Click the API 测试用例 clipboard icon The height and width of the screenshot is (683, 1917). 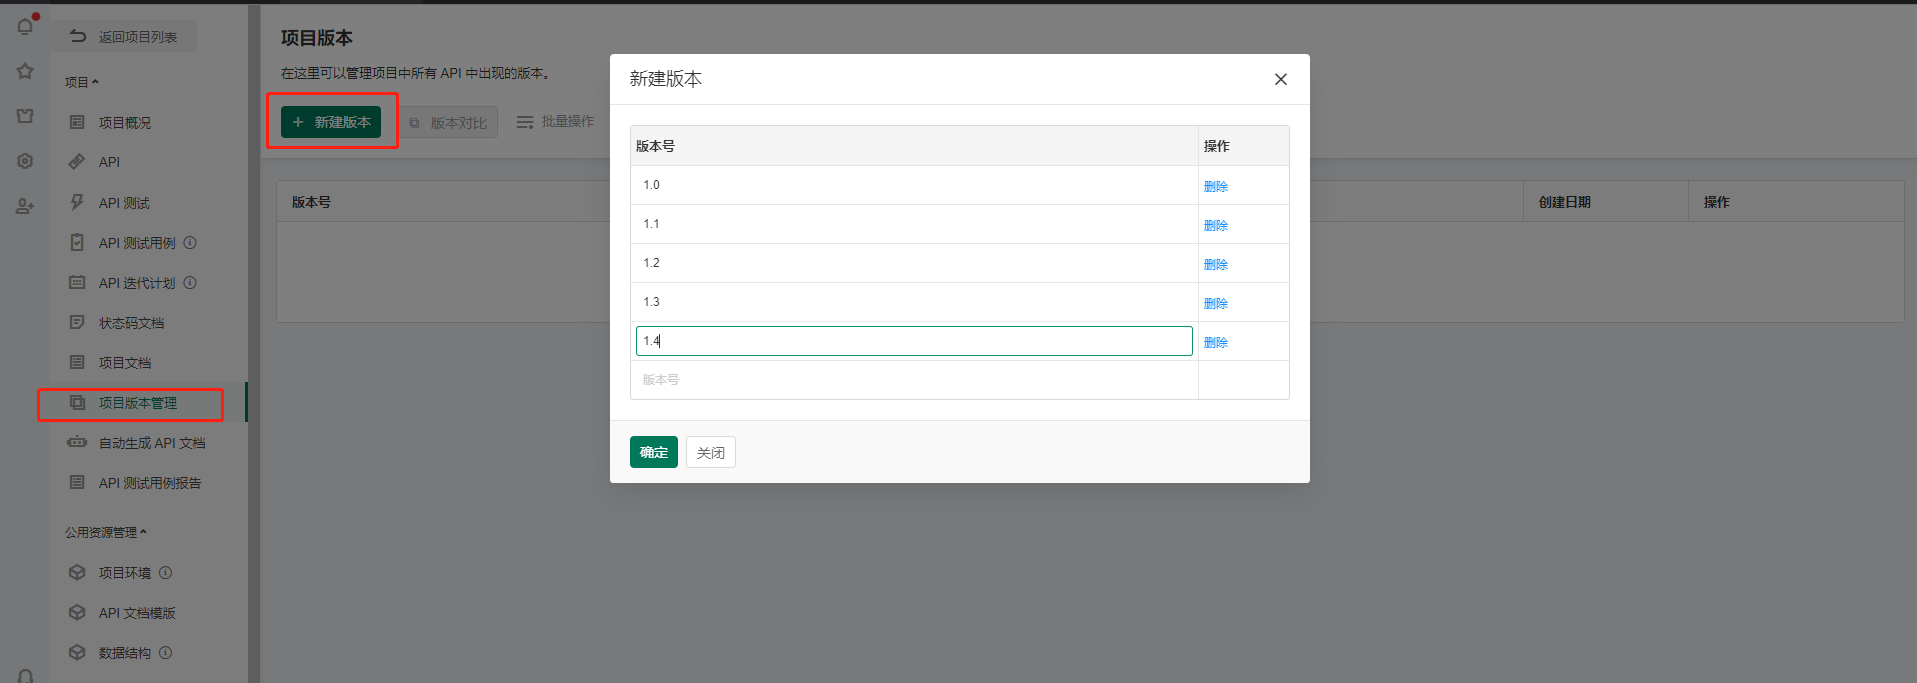point(77,242)
